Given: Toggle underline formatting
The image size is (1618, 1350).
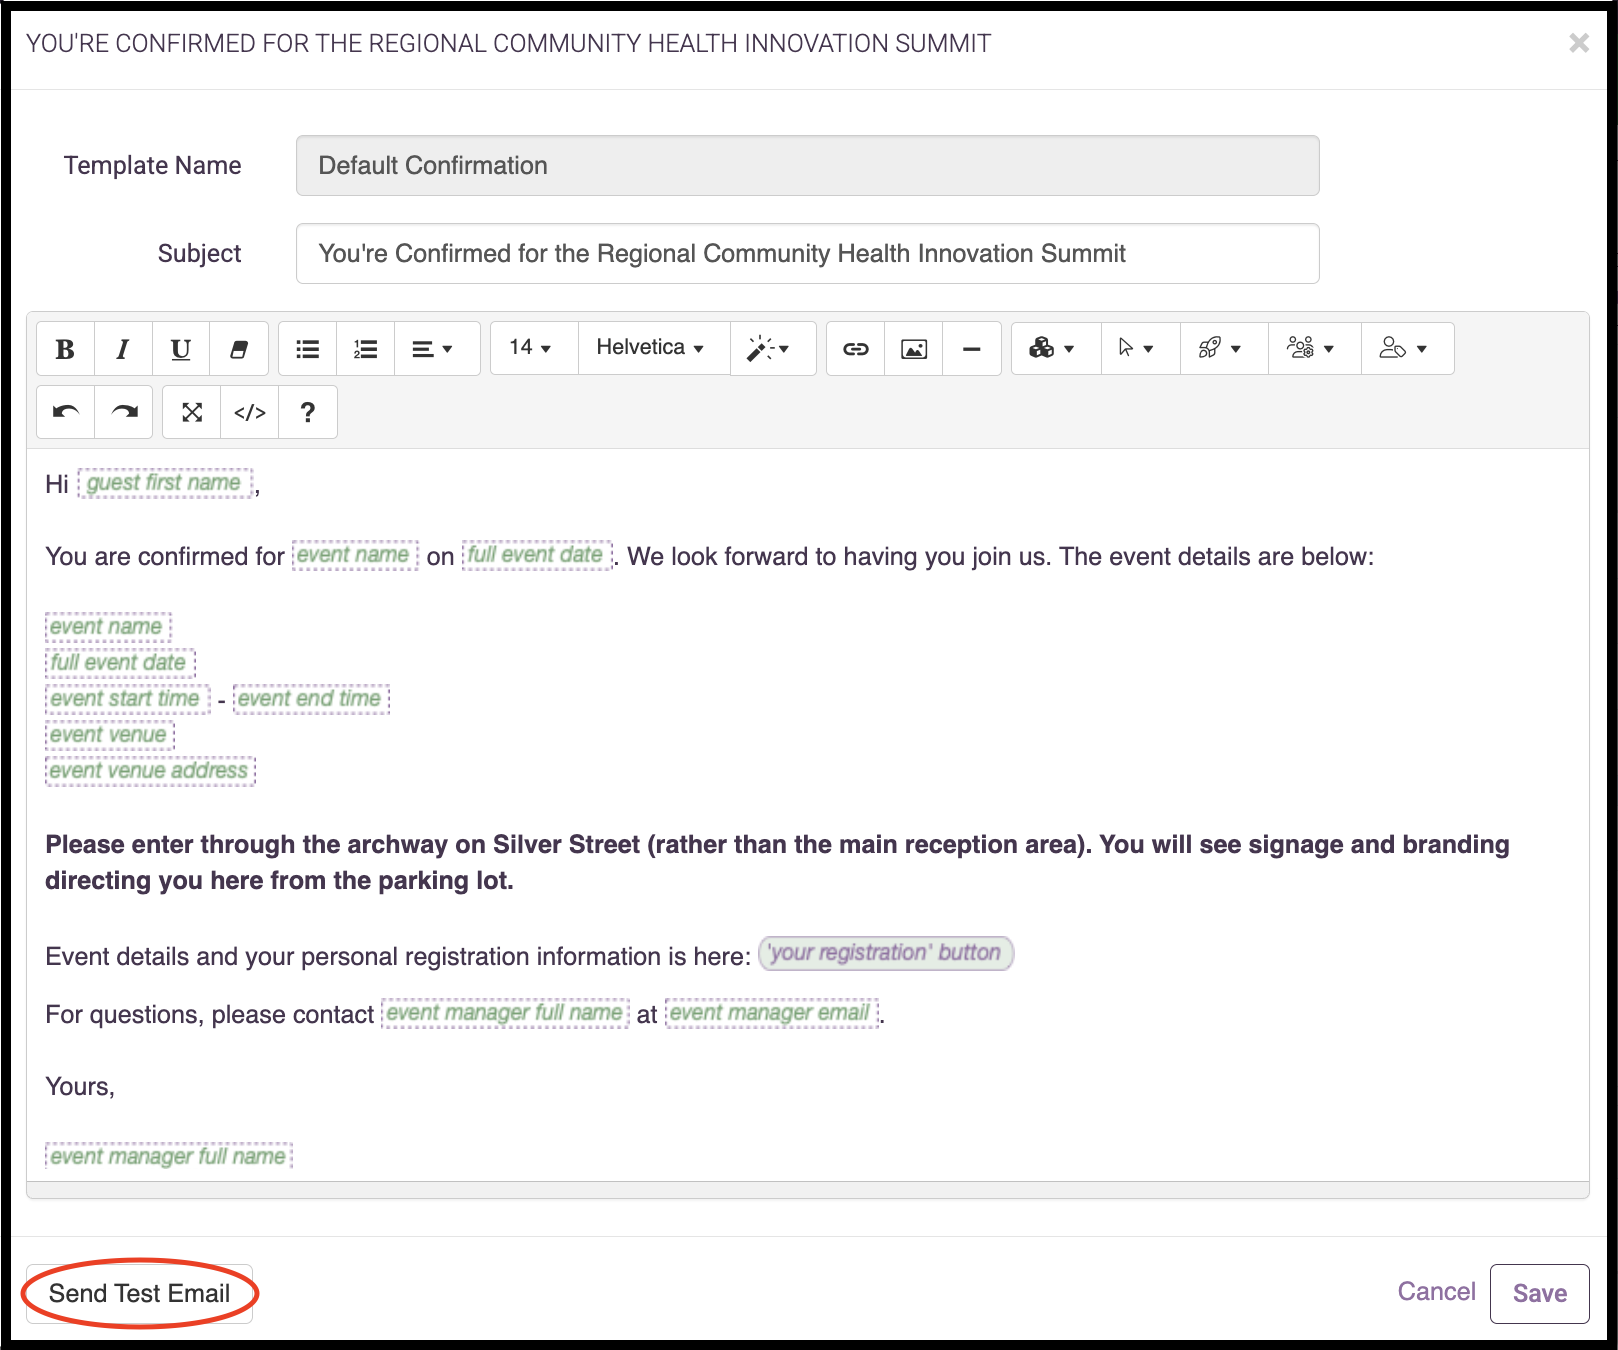Looking at the screenshot, I should tap(181, 349).
